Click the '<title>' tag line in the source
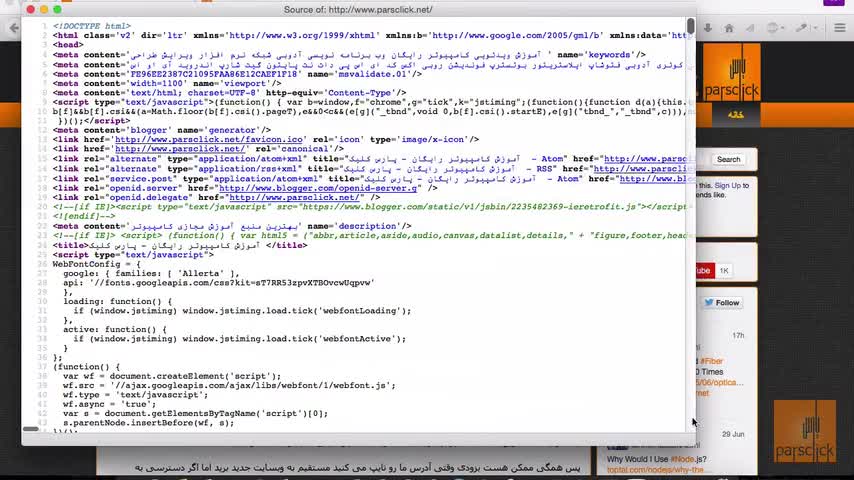The image size is (854, 480). [180, 246]
